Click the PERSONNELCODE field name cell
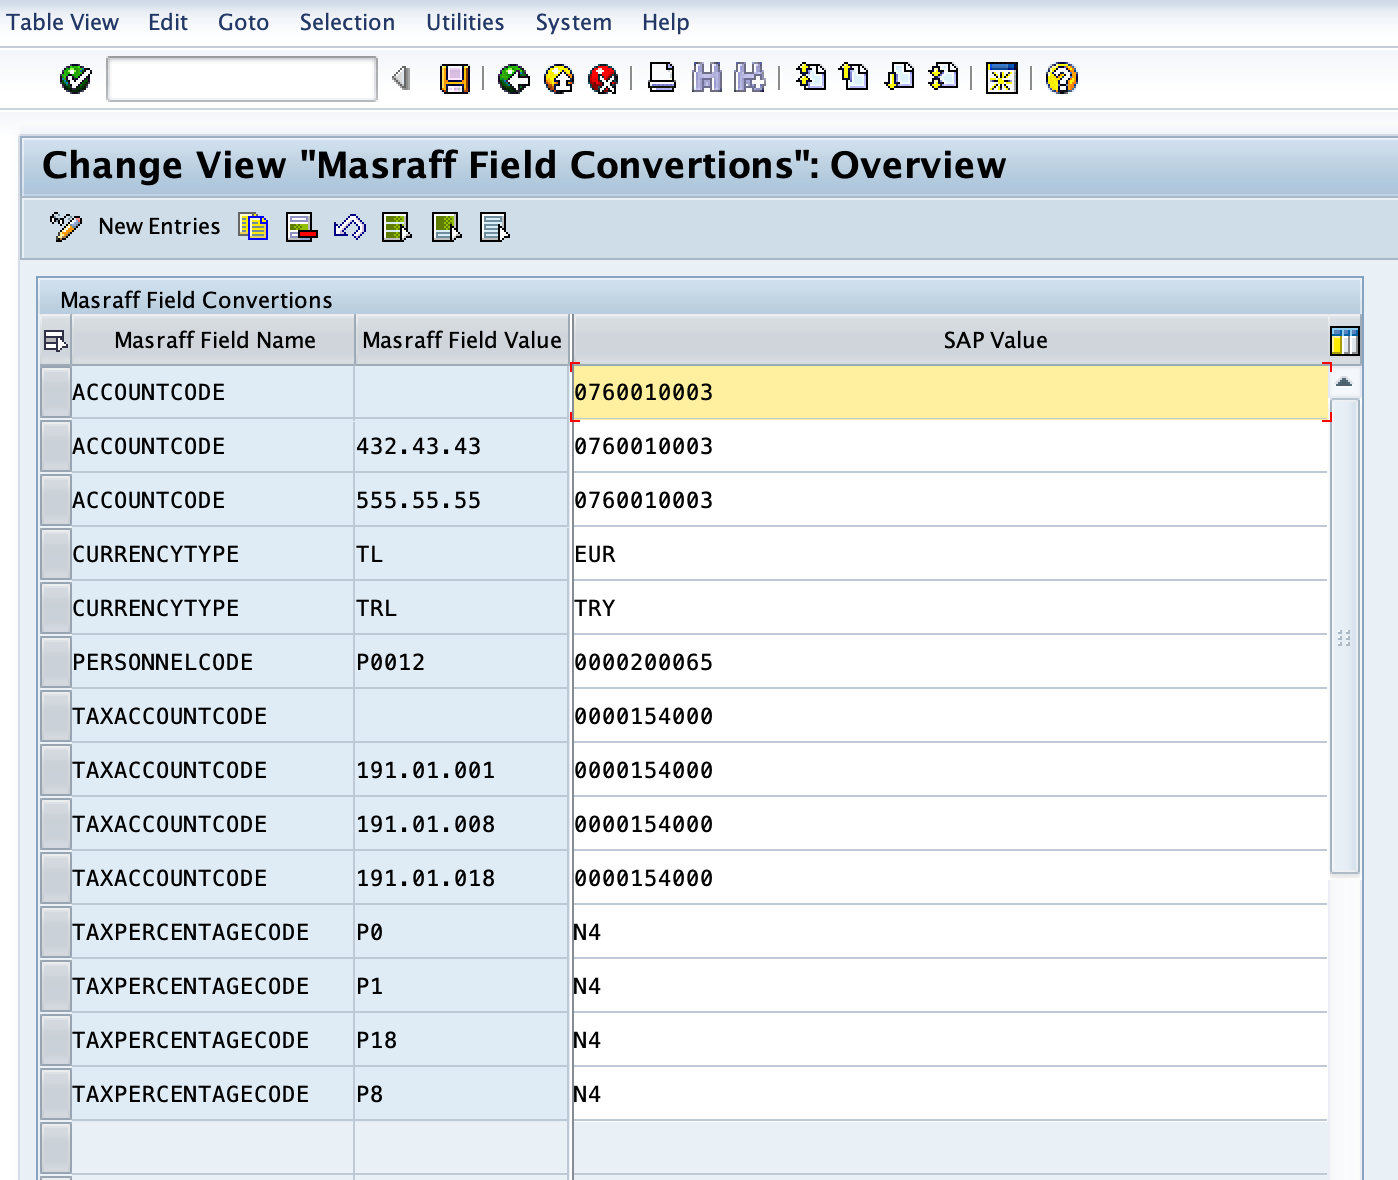This screenshot has width=1398, height=1180. coord(212,662)
